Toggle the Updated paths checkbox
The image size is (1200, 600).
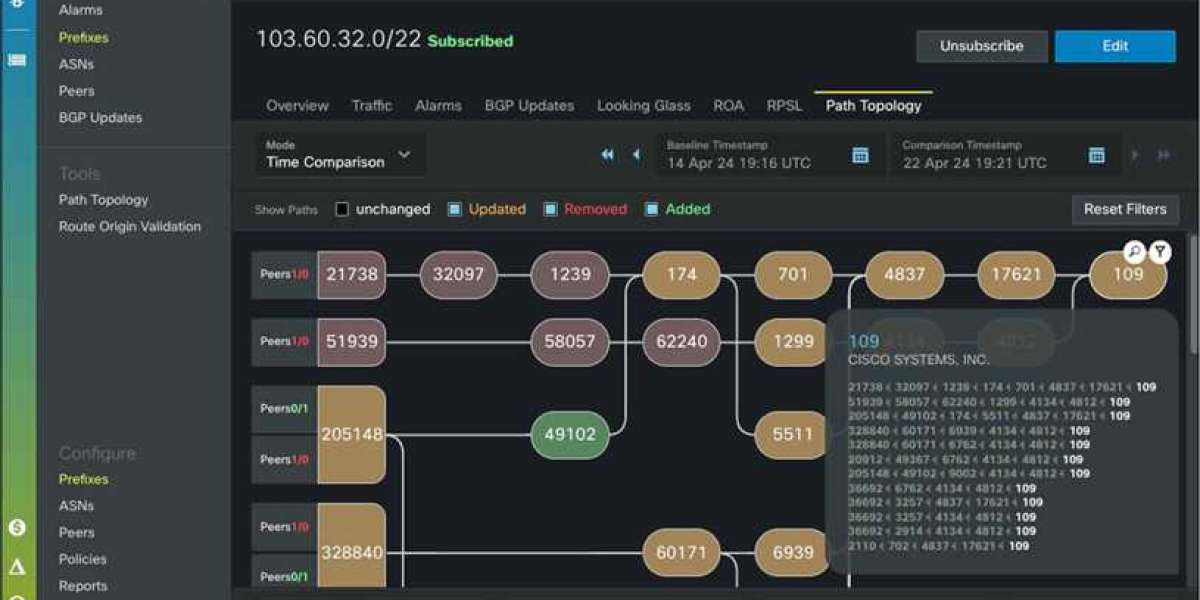454,210
